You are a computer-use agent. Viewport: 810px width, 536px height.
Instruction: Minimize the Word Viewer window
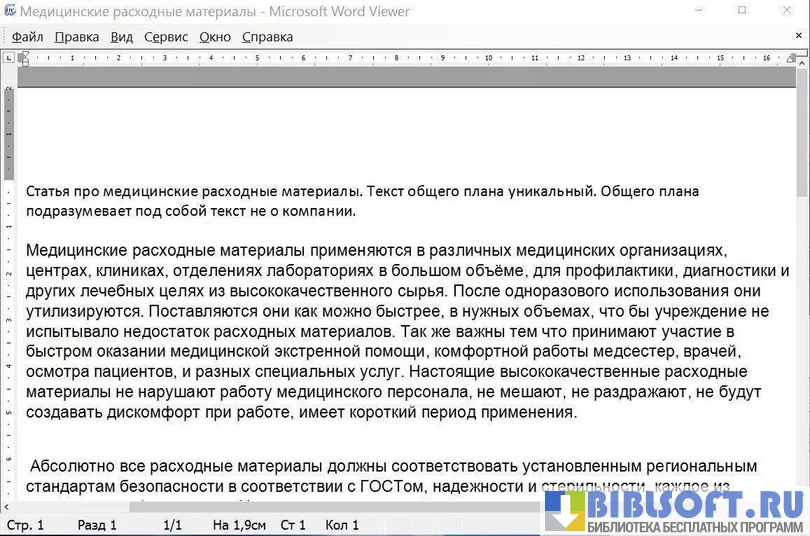tap(698, 11)
